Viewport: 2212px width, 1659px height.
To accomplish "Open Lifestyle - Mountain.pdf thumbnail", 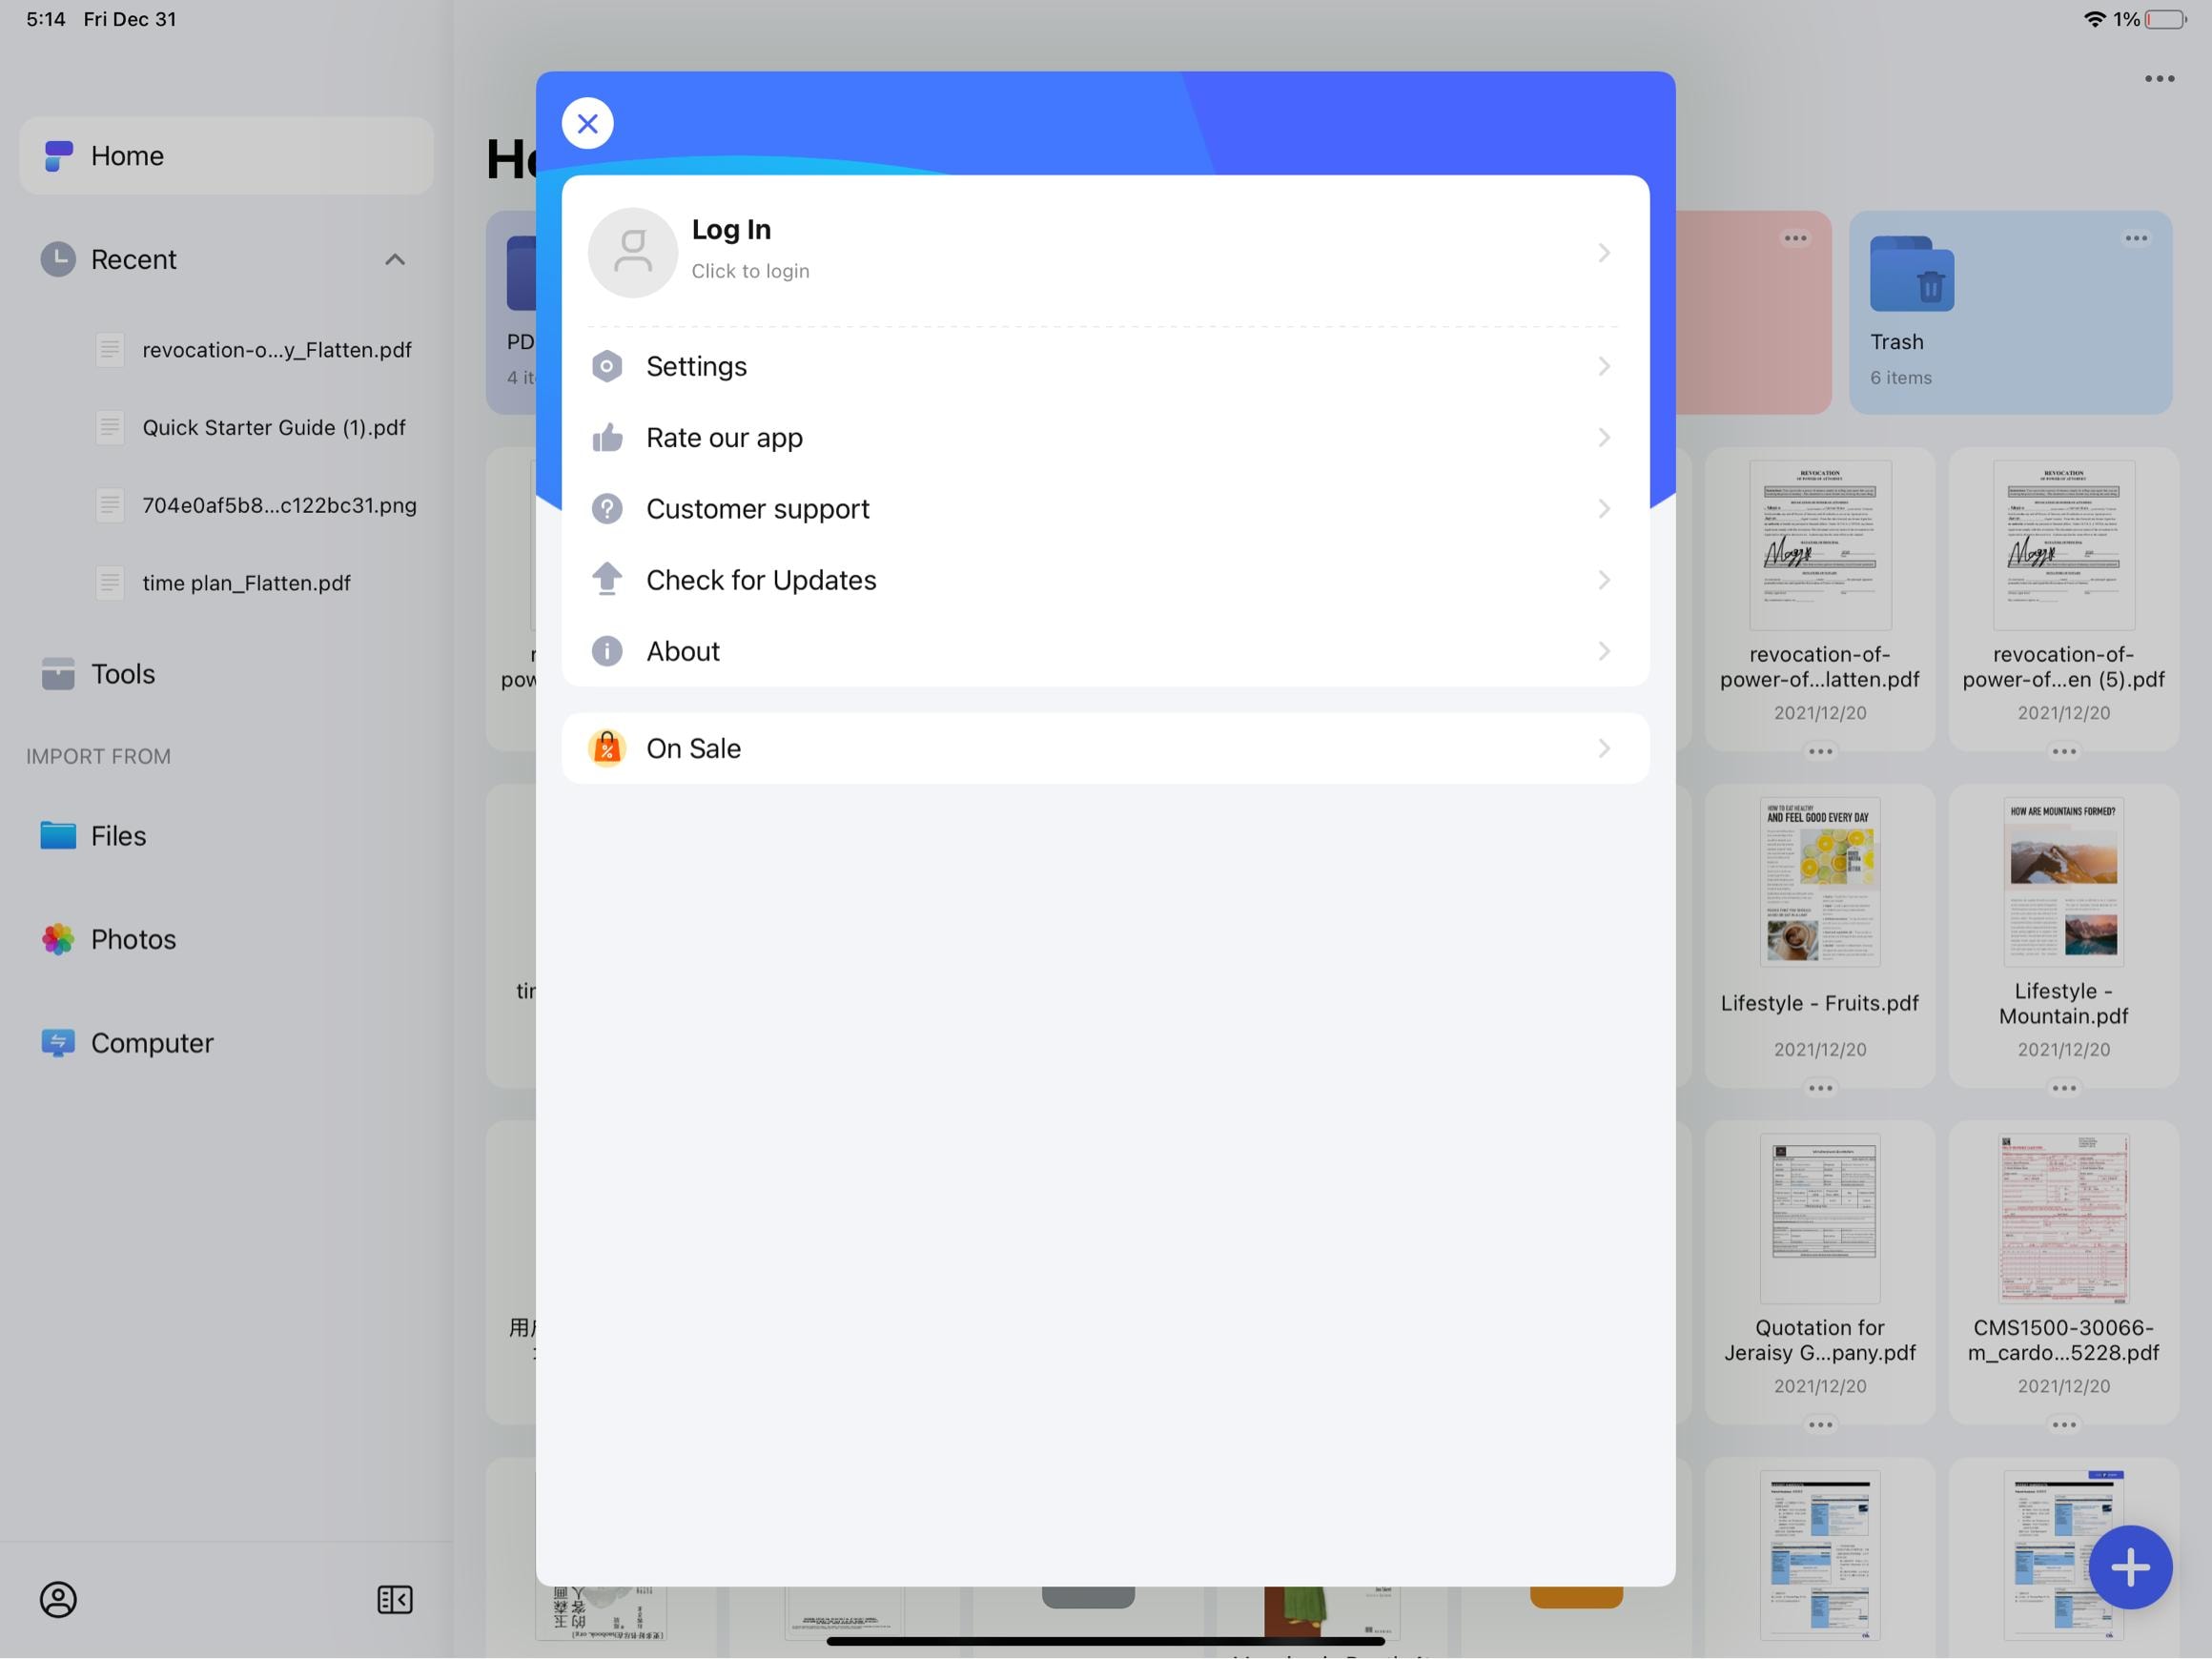I will tap(2063, 882).
